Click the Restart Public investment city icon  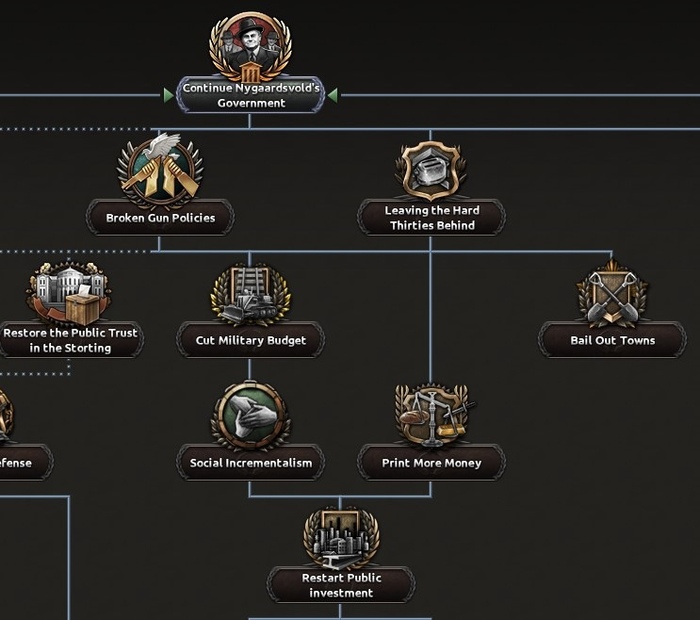341,538
